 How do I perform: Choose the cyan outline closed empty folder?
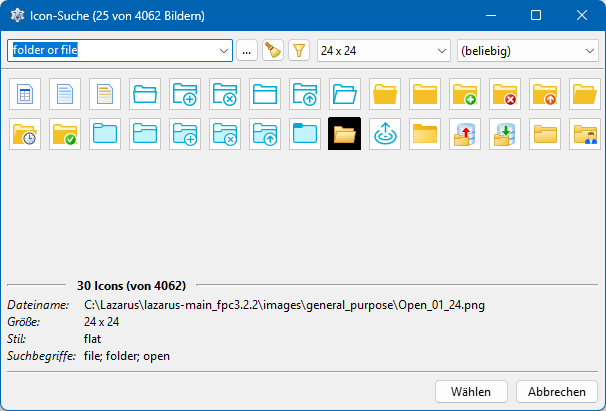point(265,94)
